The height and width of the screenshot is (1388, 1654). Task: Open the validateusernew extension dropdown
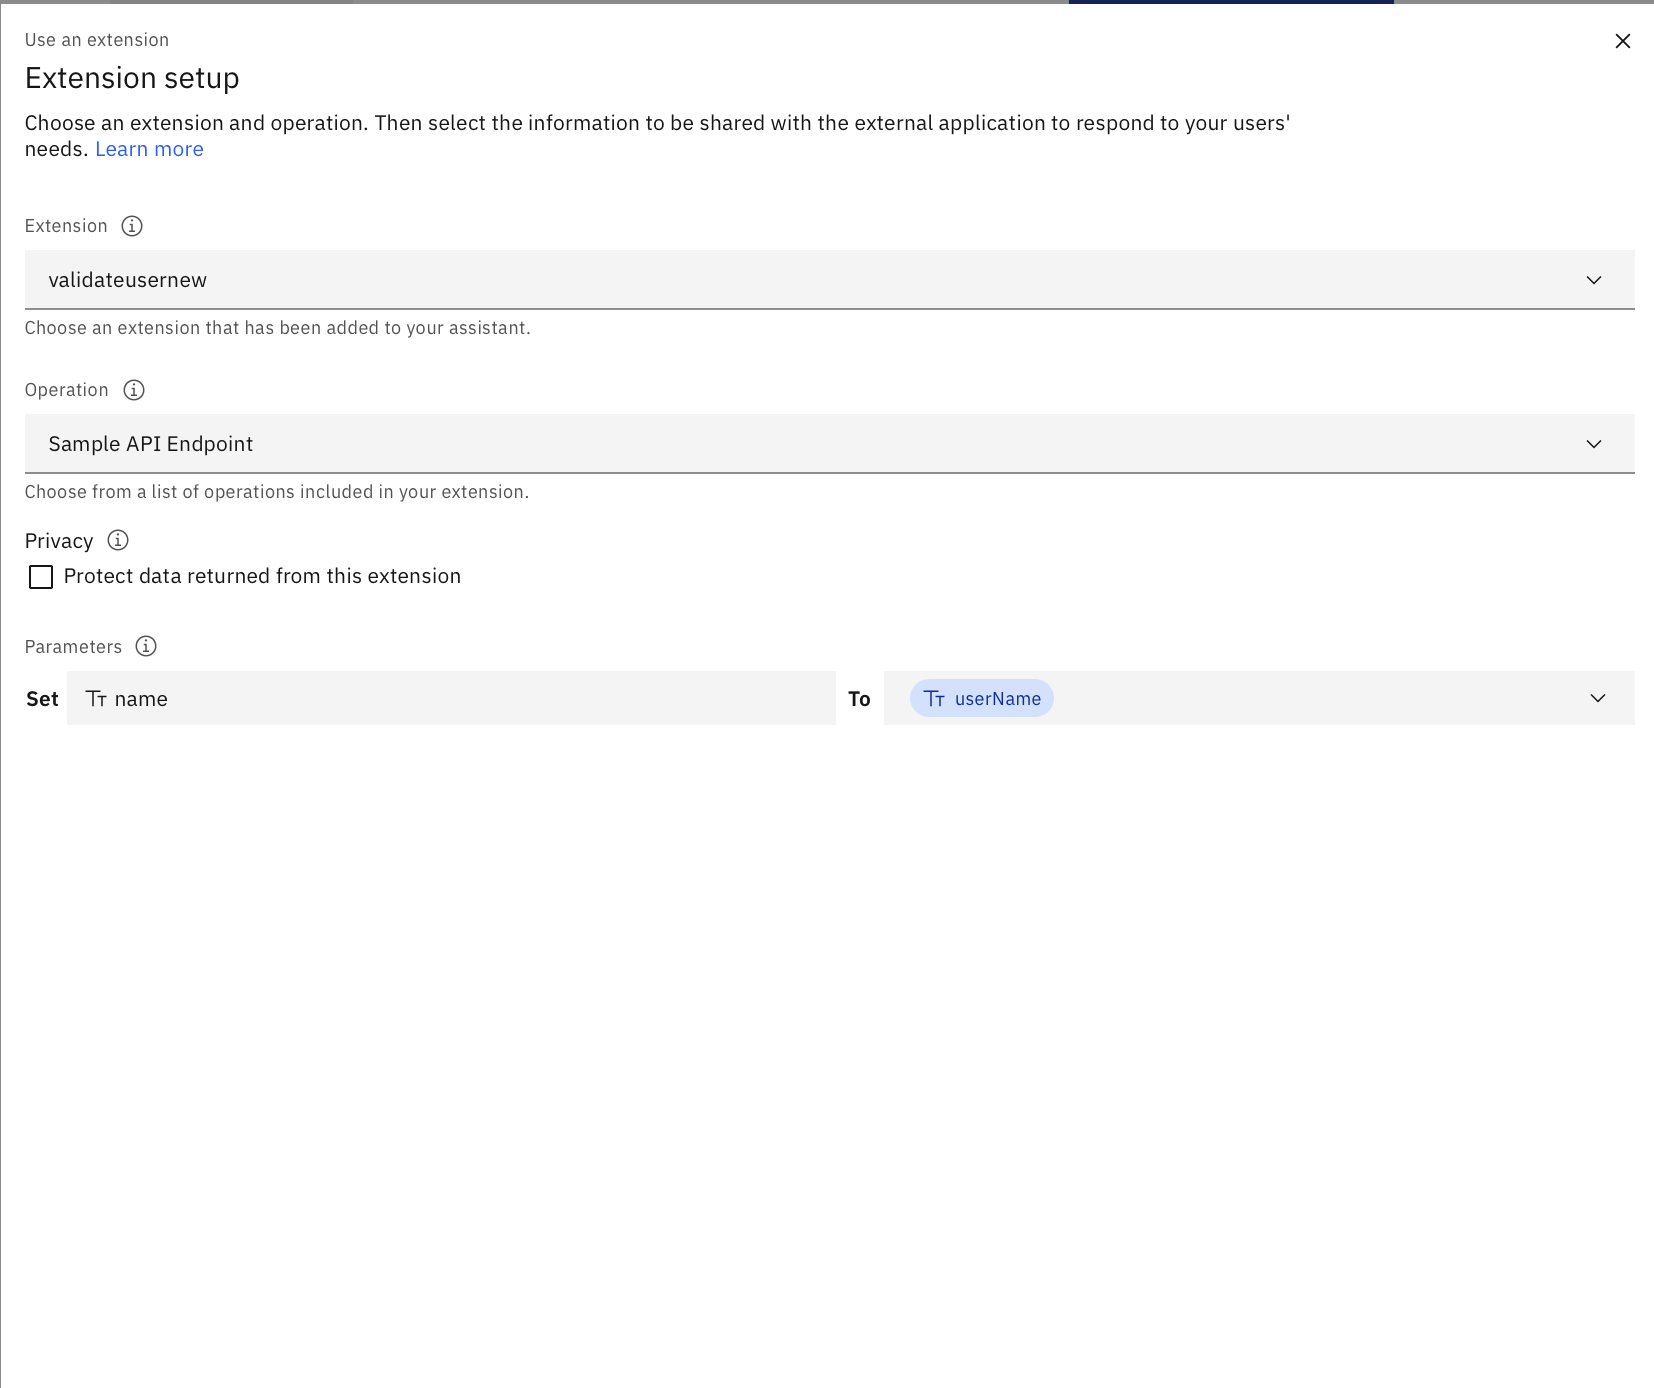800,280
